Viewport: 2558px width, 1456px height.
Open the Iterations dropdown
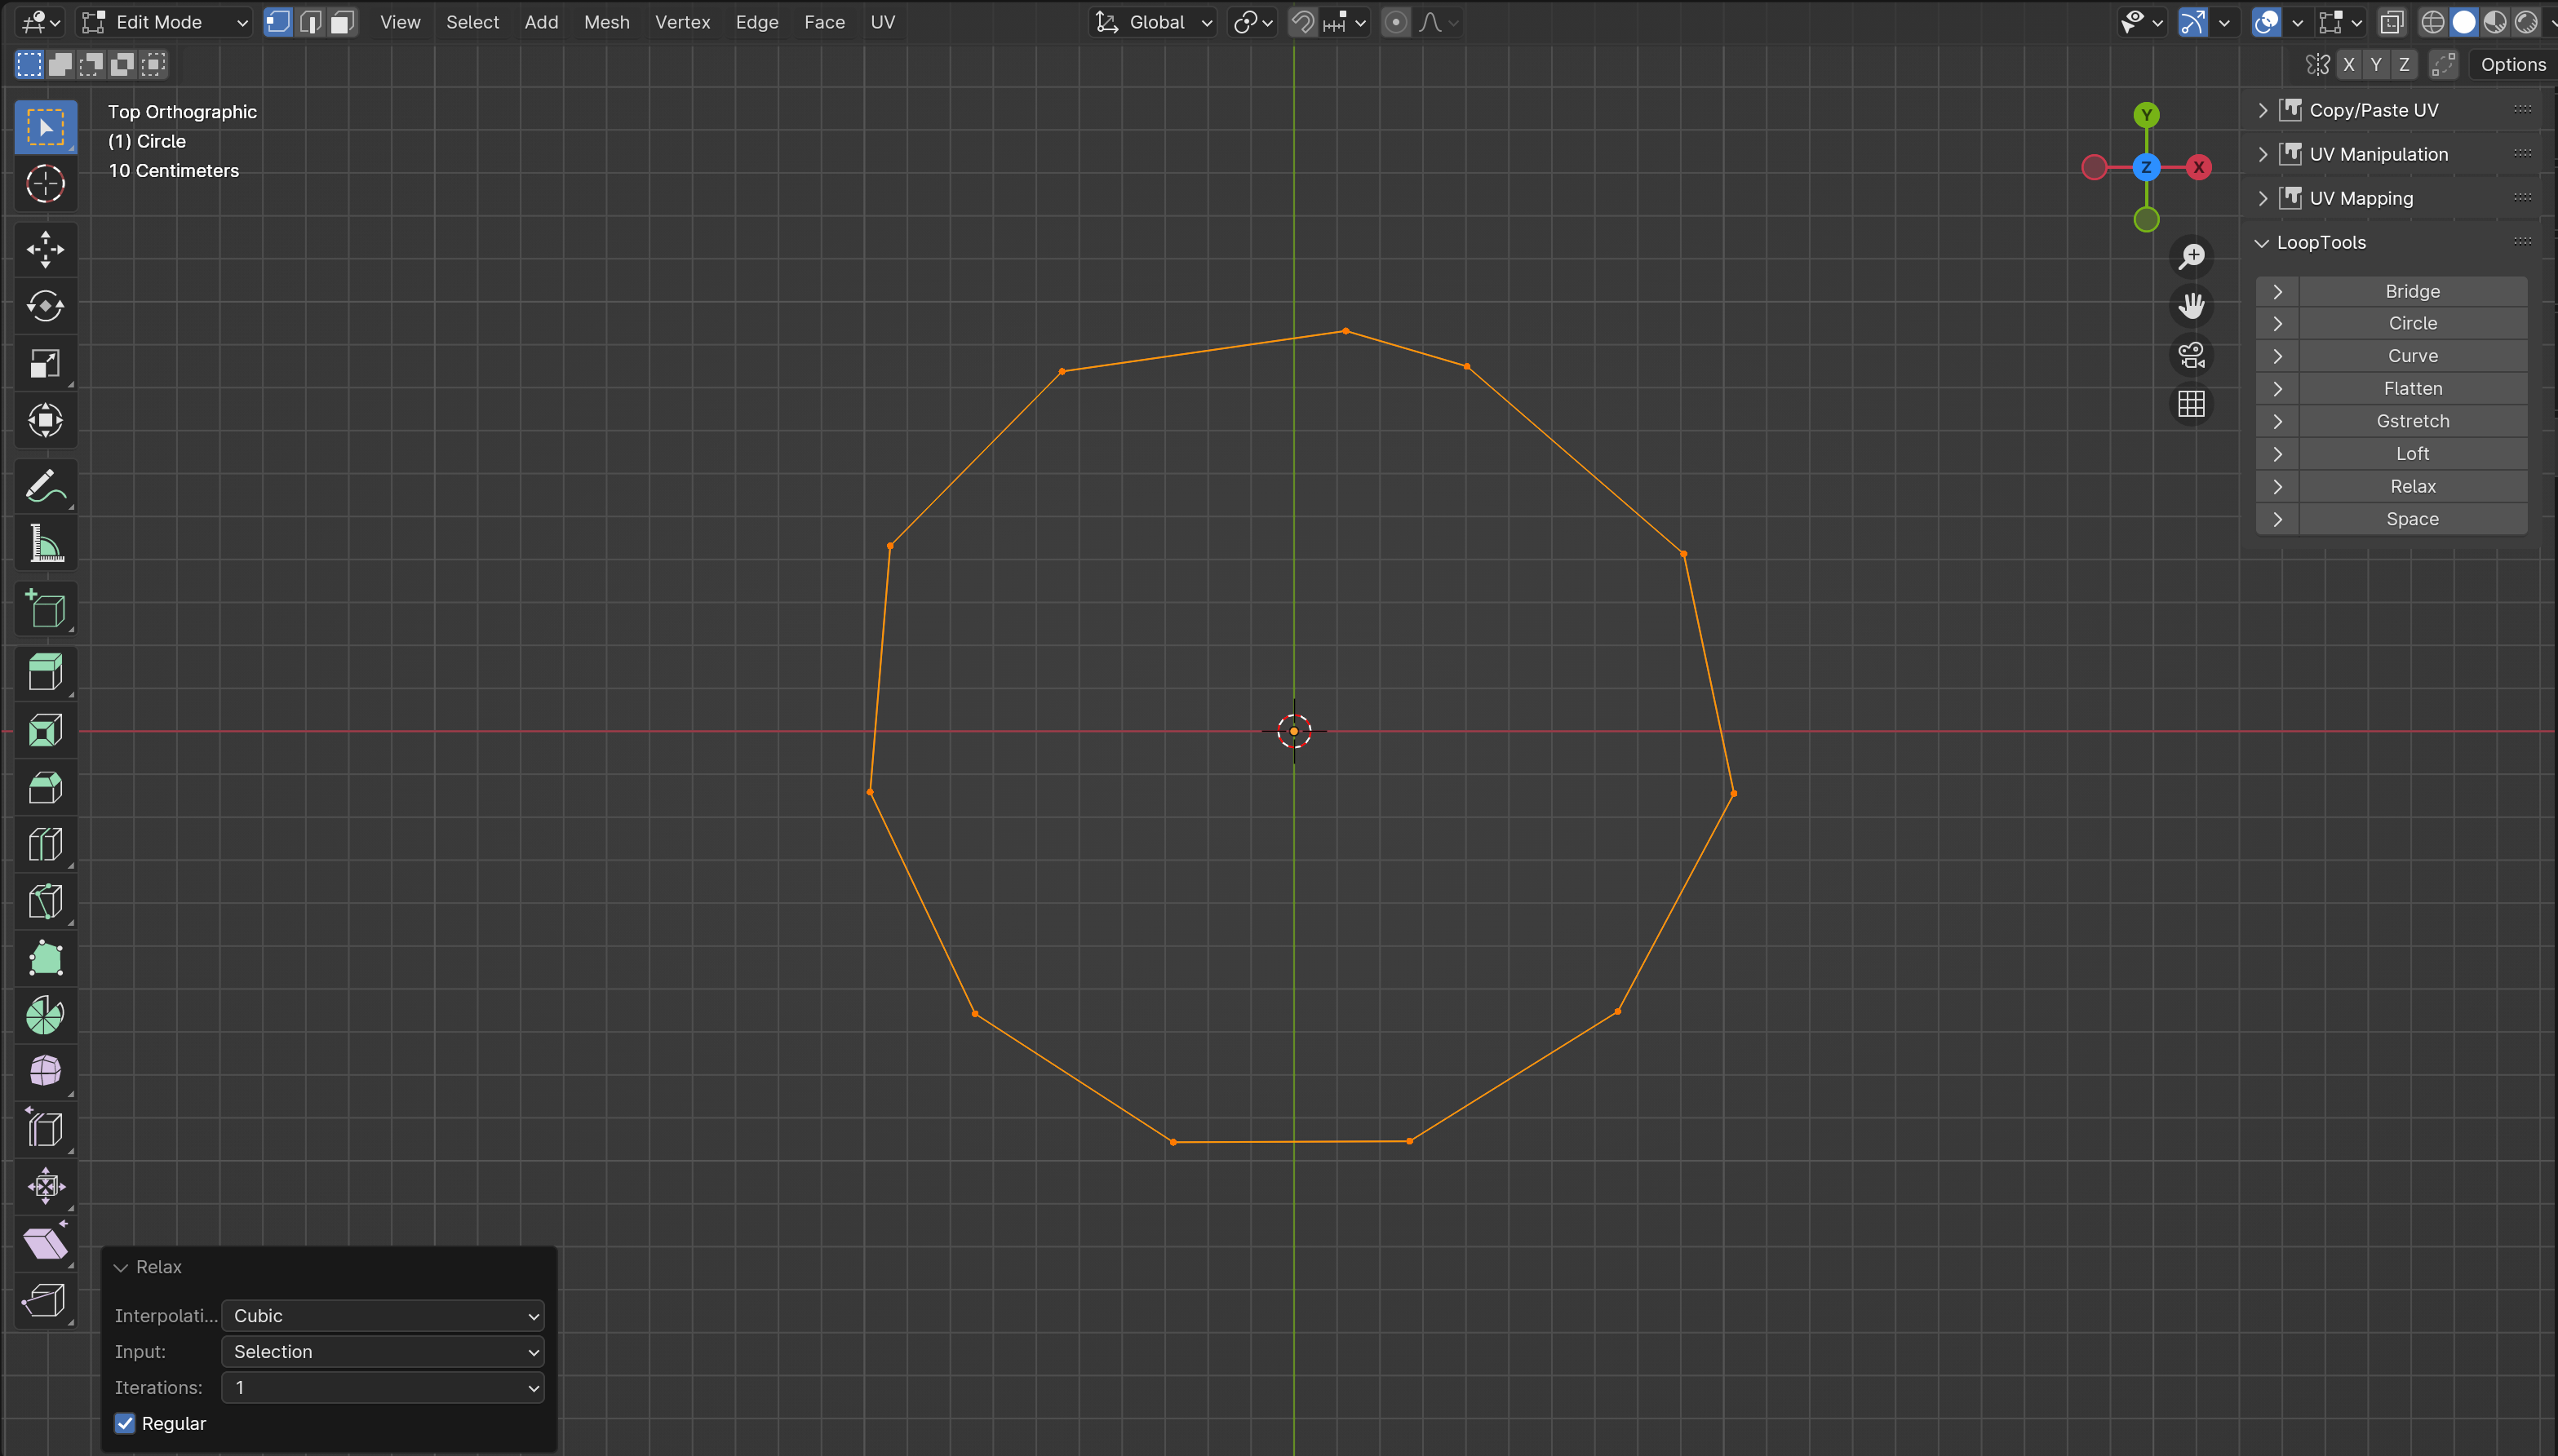(383, 1388)
